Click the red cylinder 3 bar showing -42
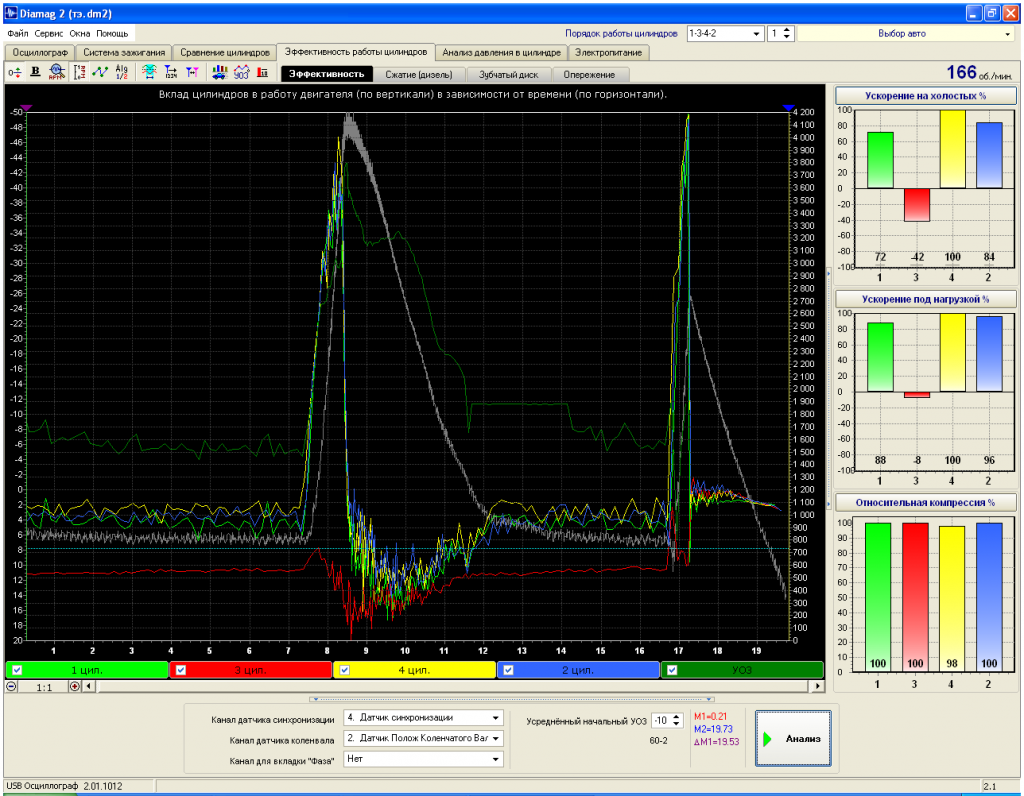The height and width of the screenshot is (796, 1024). coord(916,205)
